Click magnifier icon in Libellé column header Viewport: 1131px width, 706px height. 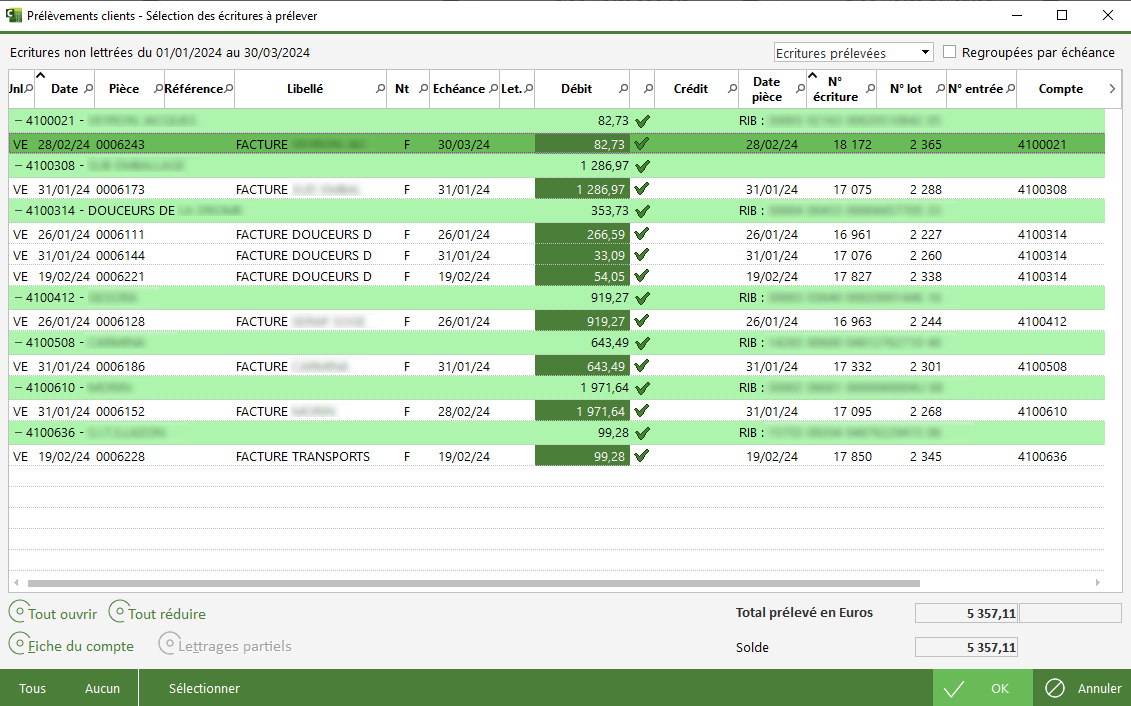pyautogui.click(x=380, y=89)
